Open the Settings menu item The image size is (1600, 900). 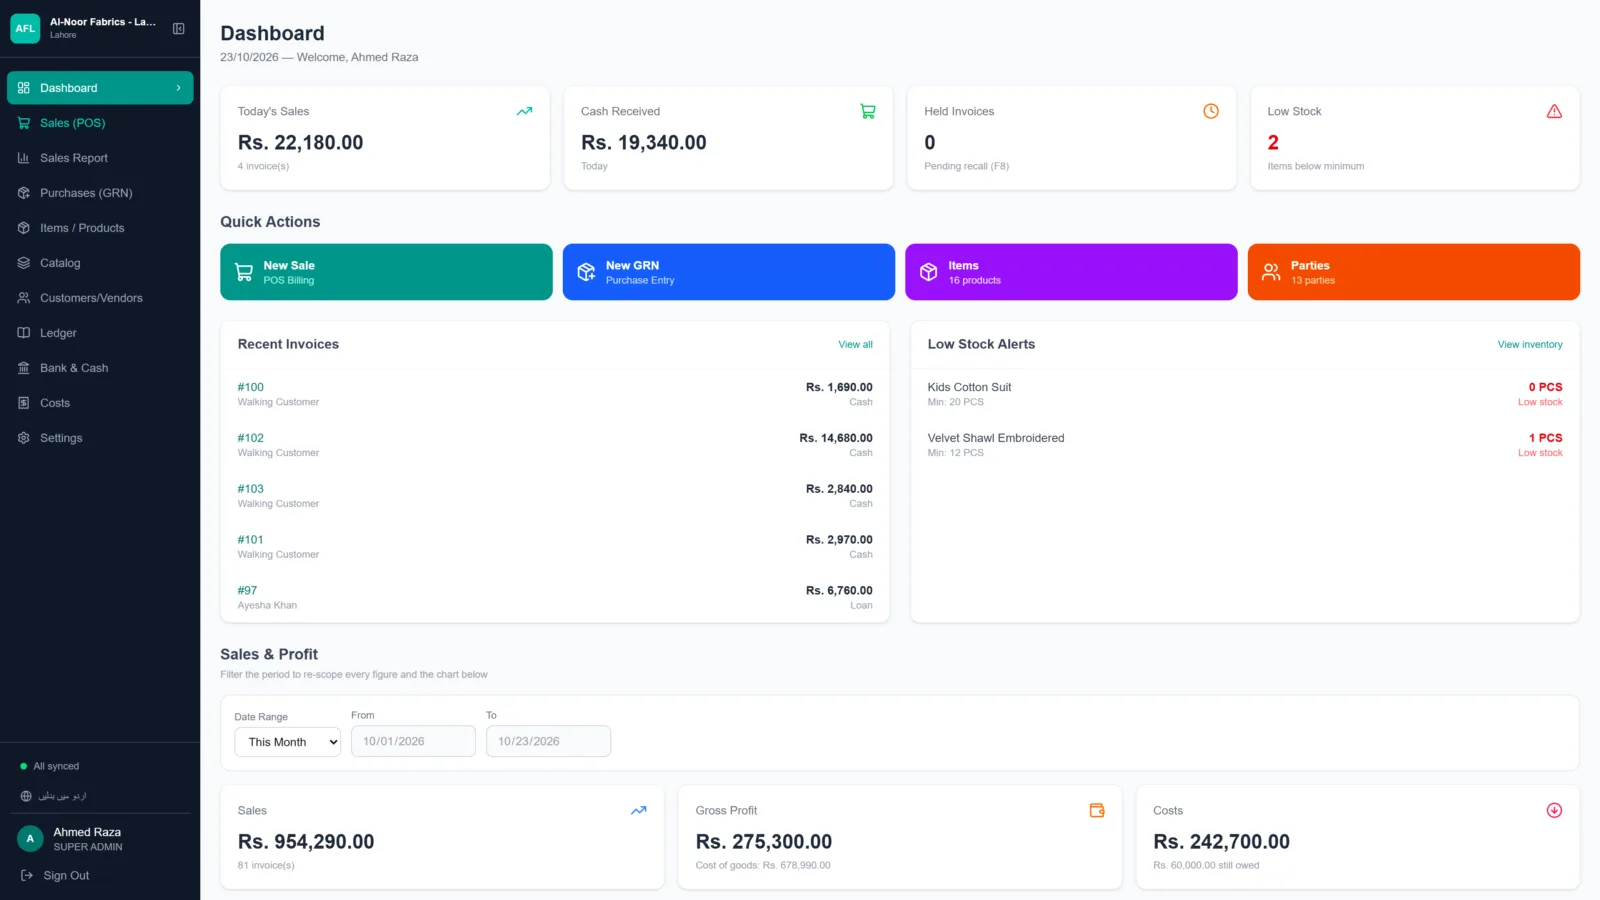pyautogui.click(x=100, y=438)
